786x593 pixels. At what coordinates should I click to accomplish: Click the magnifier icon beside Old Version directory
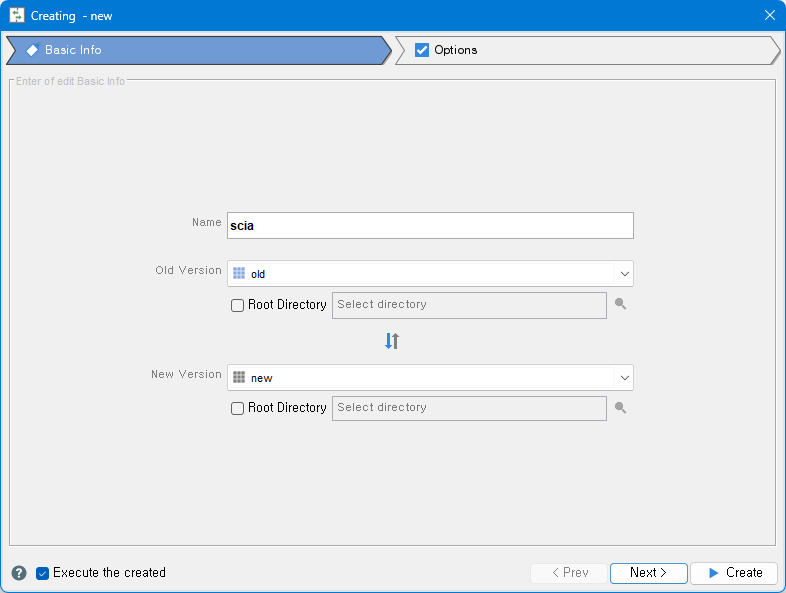click(621, 305)
